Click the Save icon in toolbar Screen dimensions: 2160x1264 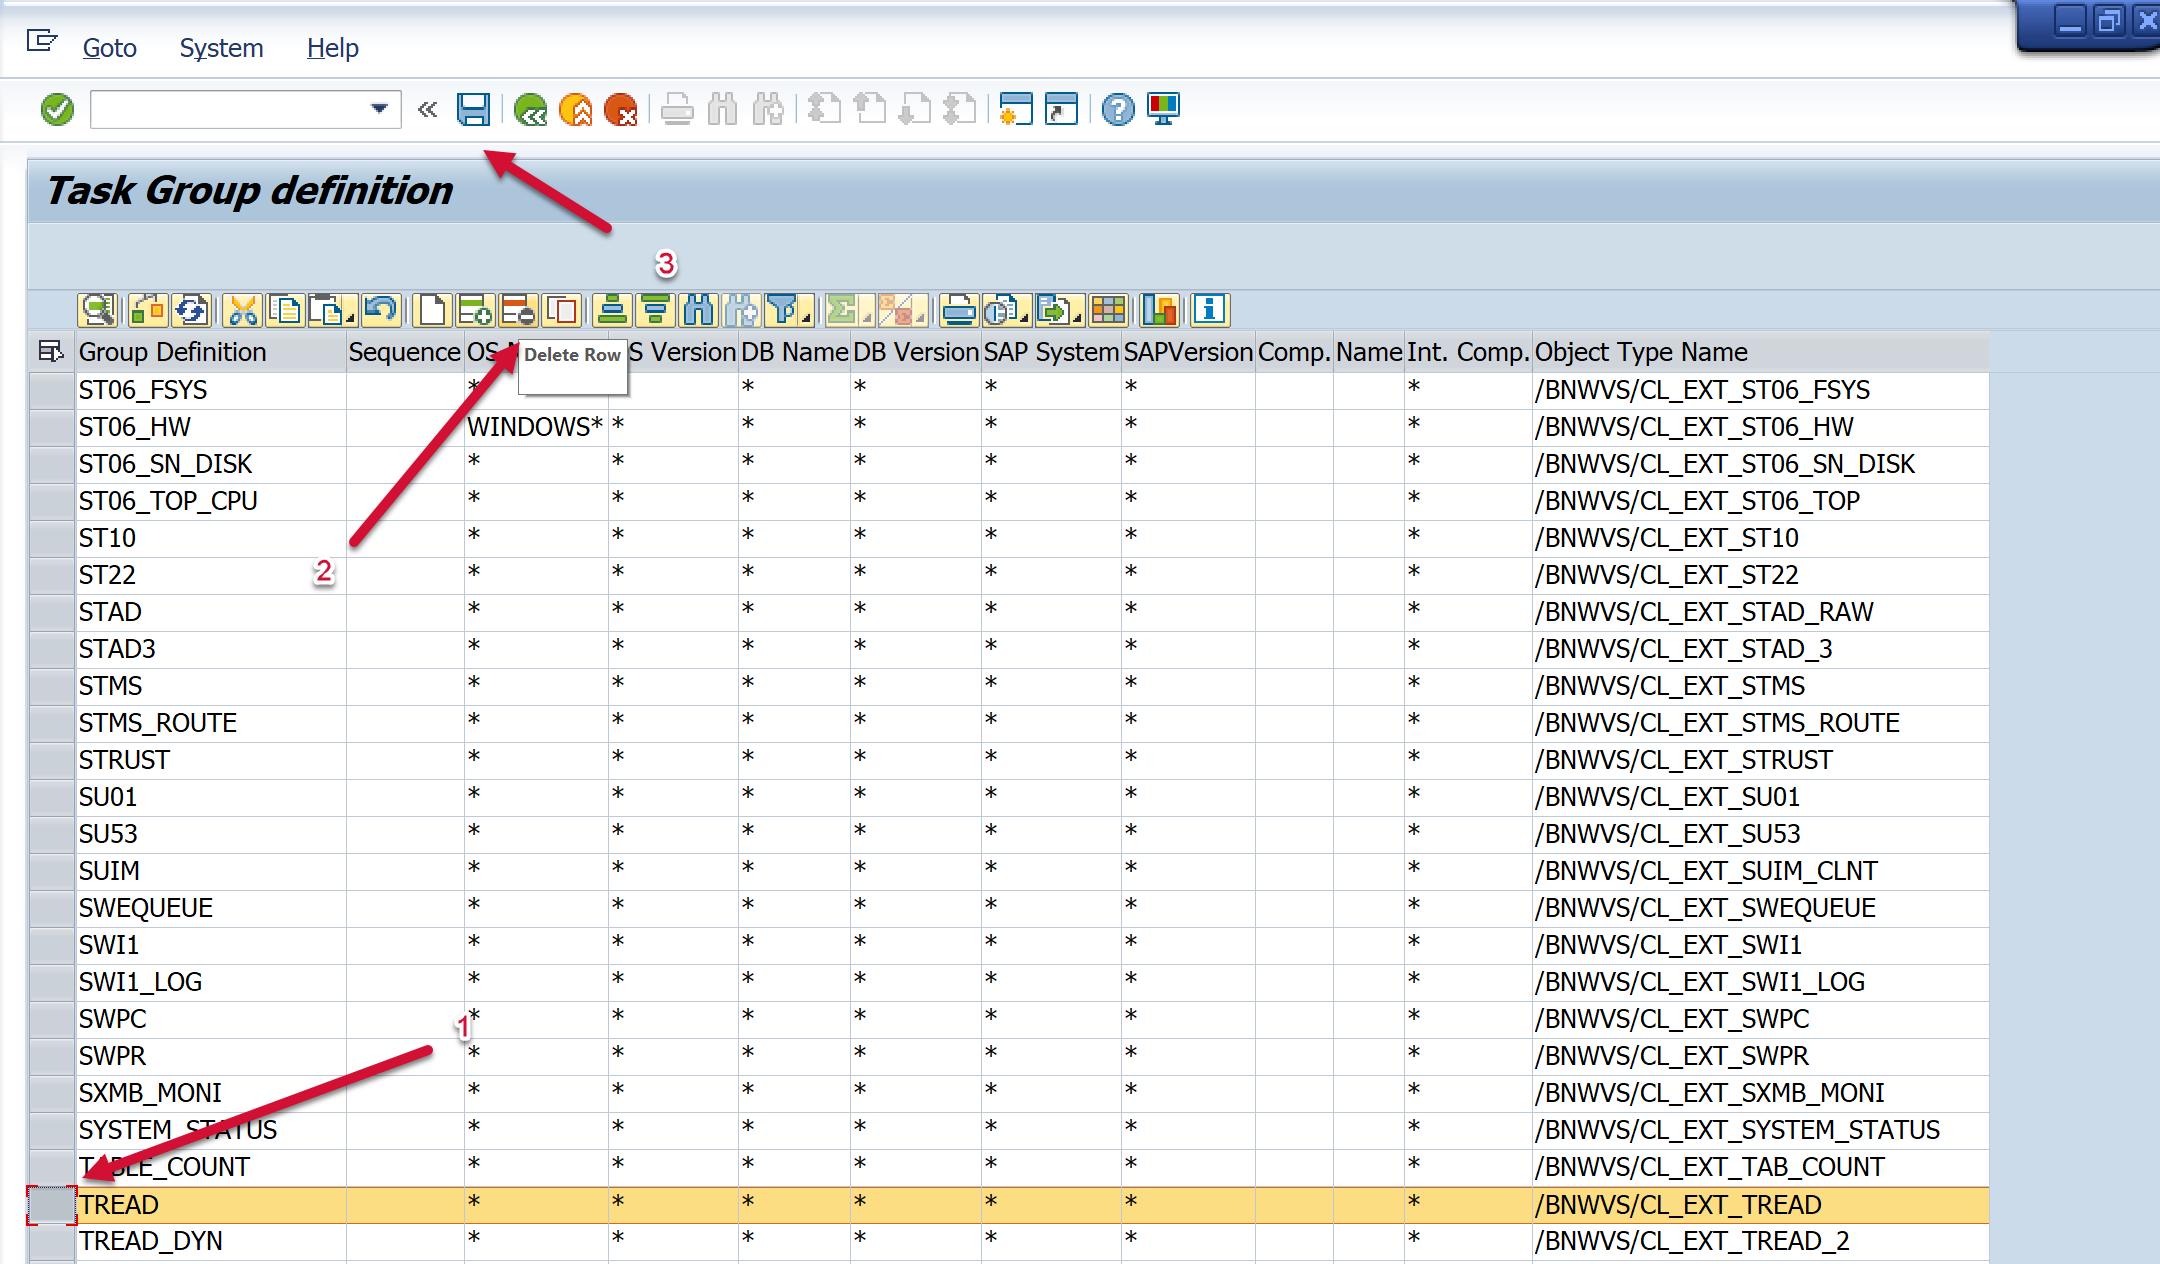click(473, 109)
